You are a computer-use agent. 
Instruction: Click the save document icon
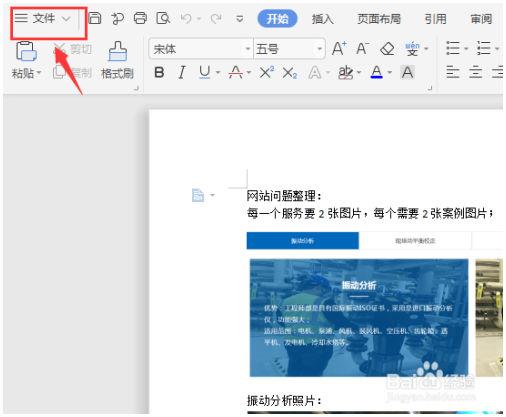(x=95, y=18)
